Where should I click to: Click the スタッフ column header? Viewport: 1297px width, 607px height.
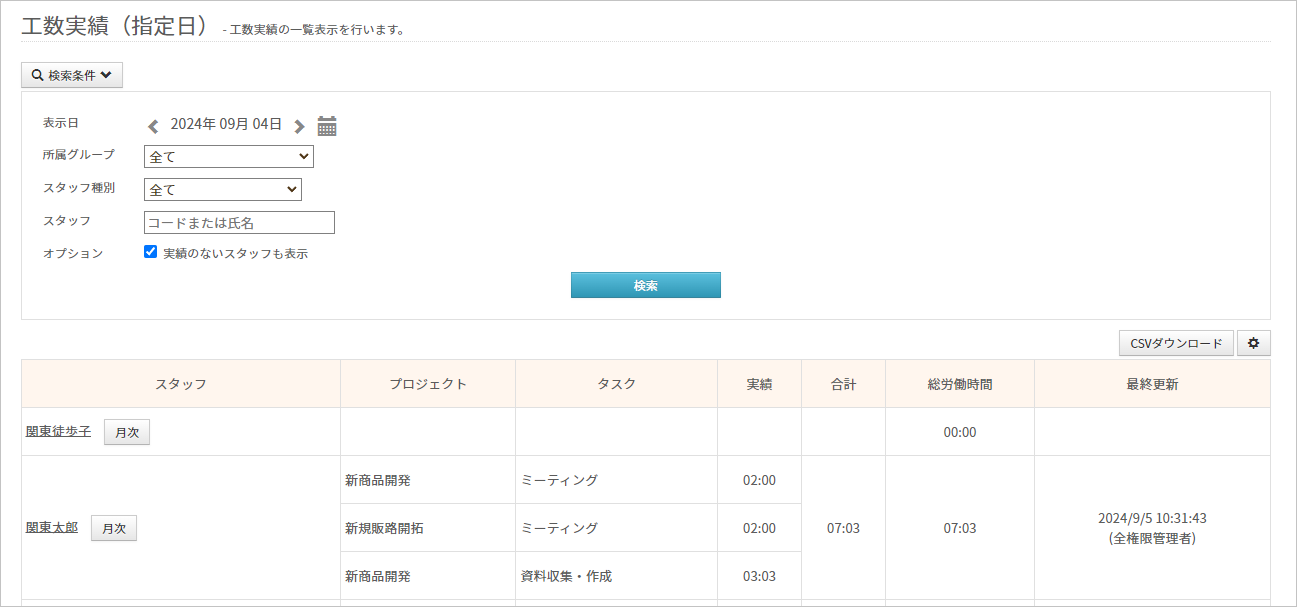point(181,384)
